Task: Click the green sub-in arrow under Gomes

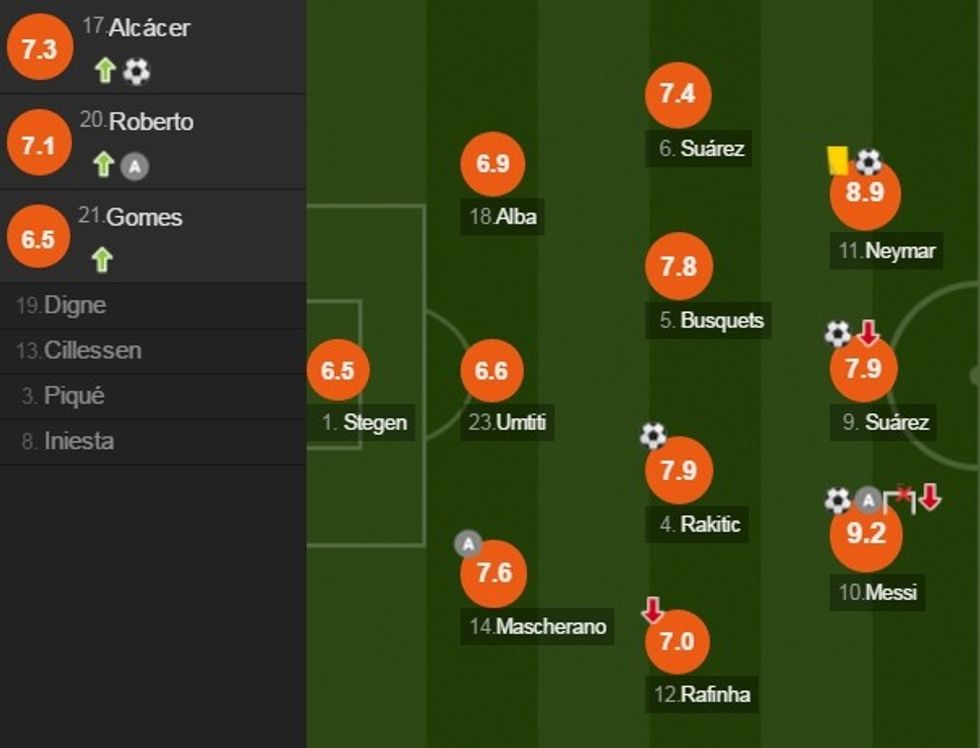Action: point(102,261)
